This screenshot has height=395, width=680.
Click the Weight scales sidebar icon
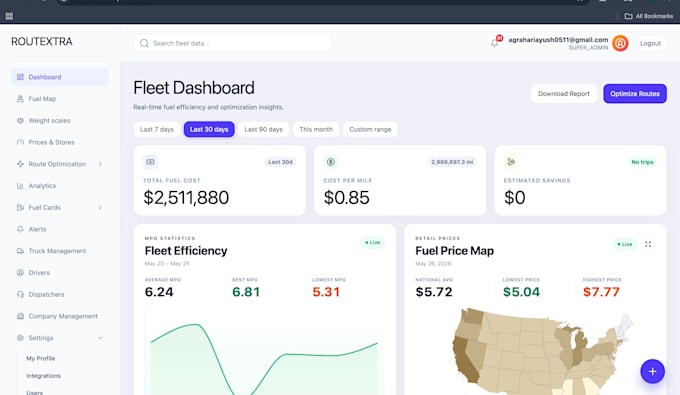20,121
